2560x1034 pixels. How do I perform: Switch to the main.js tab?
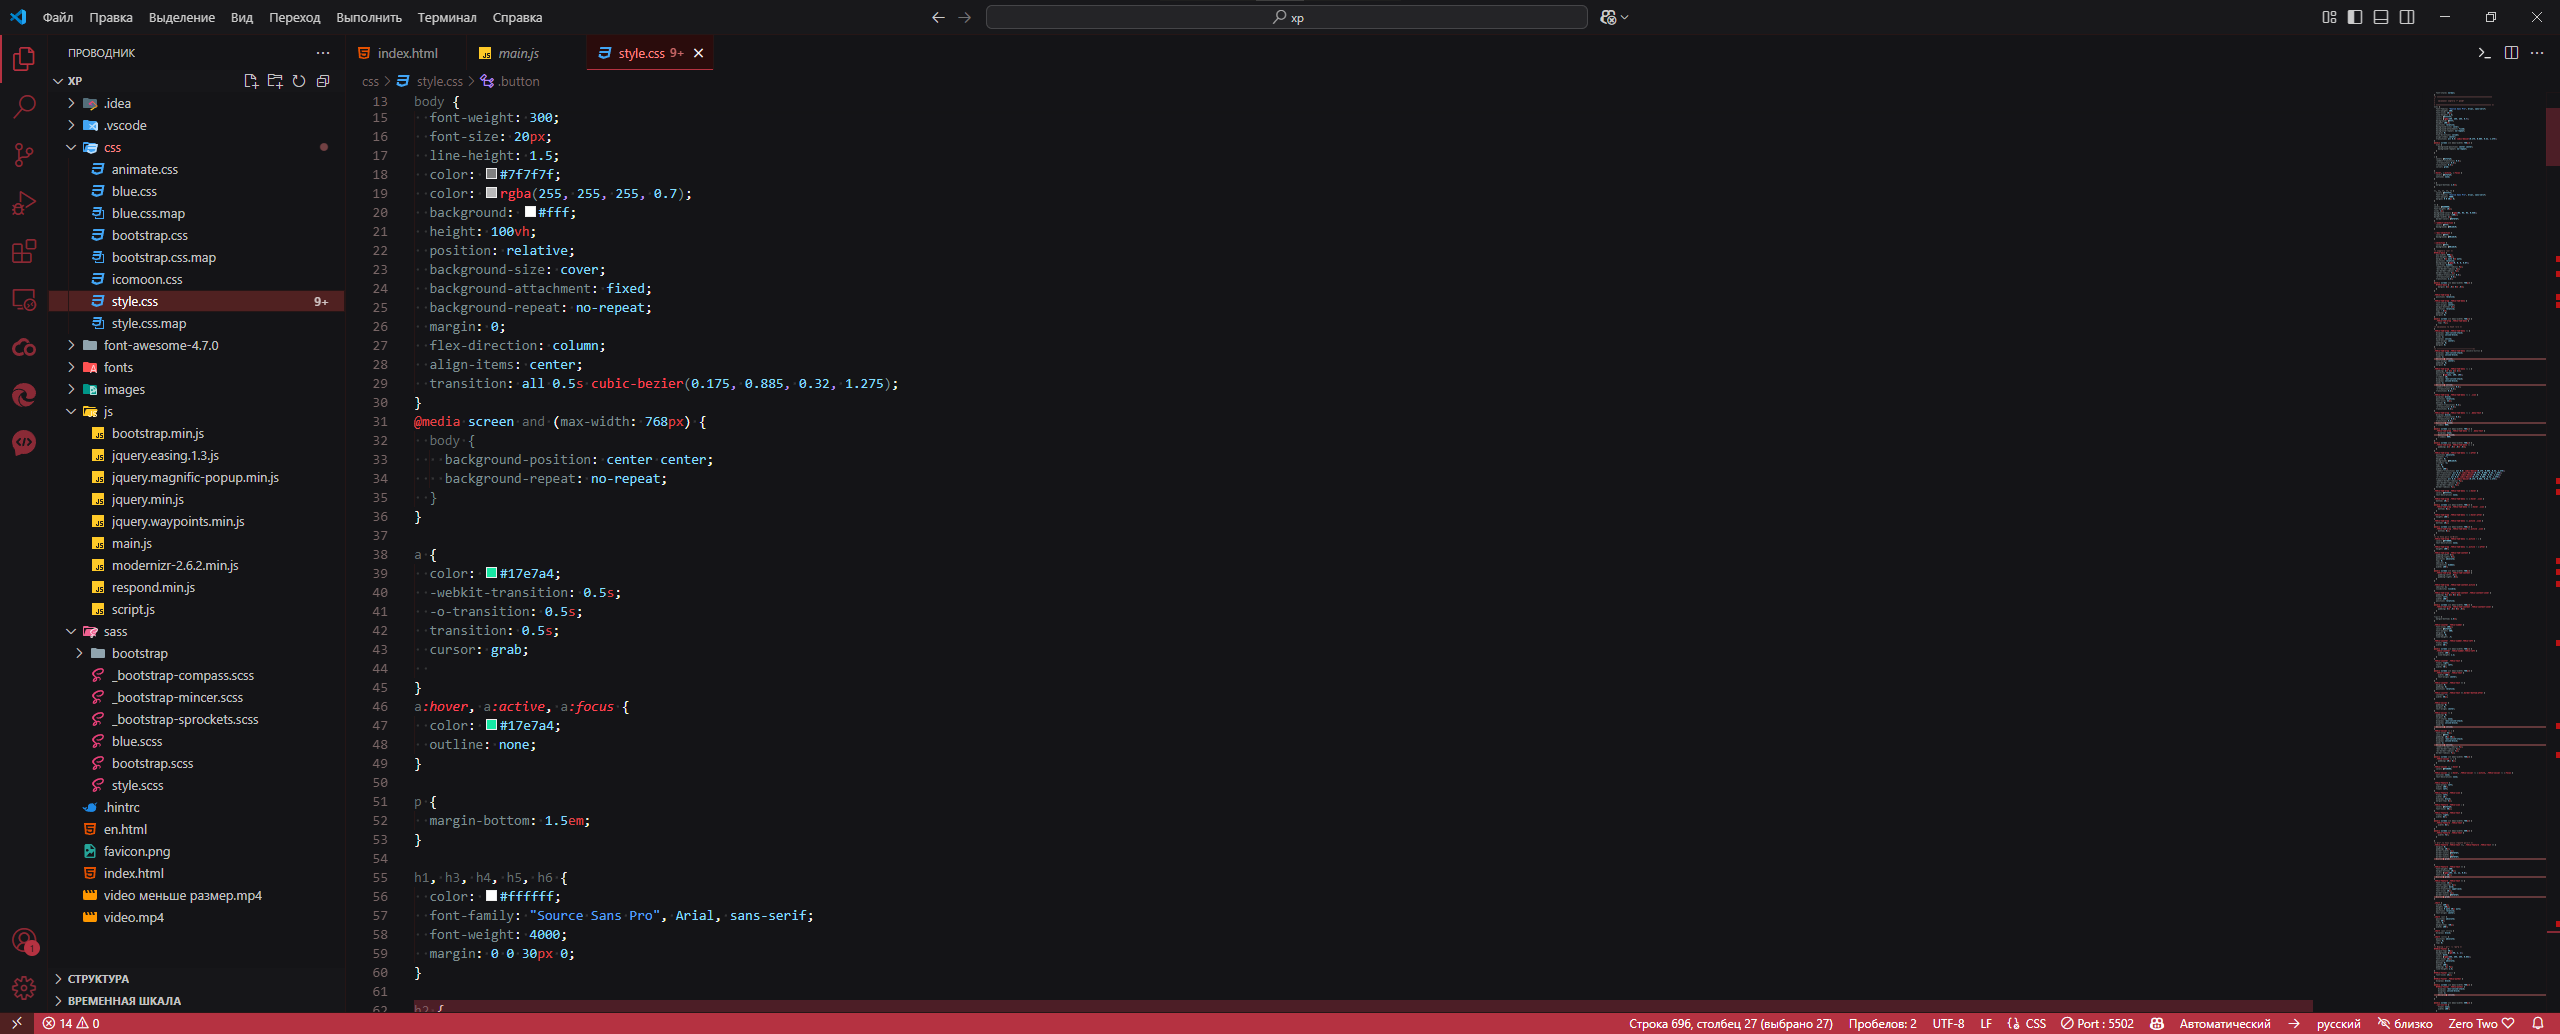click(x=518, y=53)
